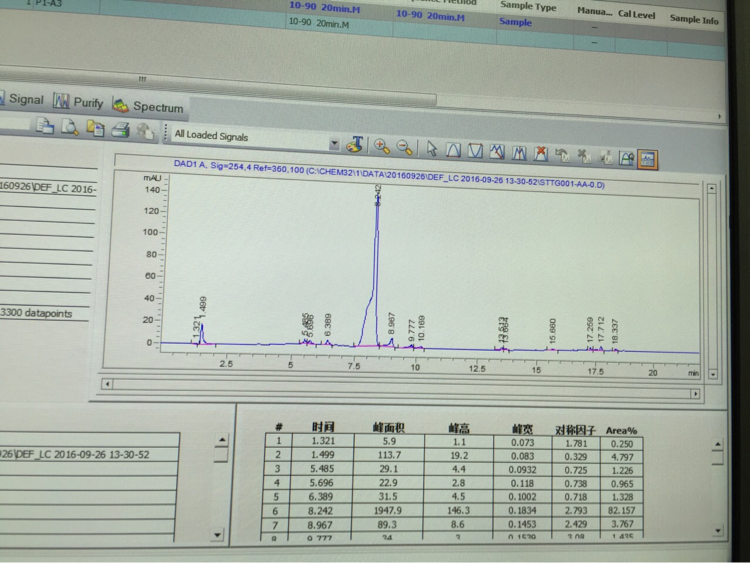Click the down arrow of the chromatogram vertical scrollbar
Screen dimensions: 750x563
[x=713, y=374]
